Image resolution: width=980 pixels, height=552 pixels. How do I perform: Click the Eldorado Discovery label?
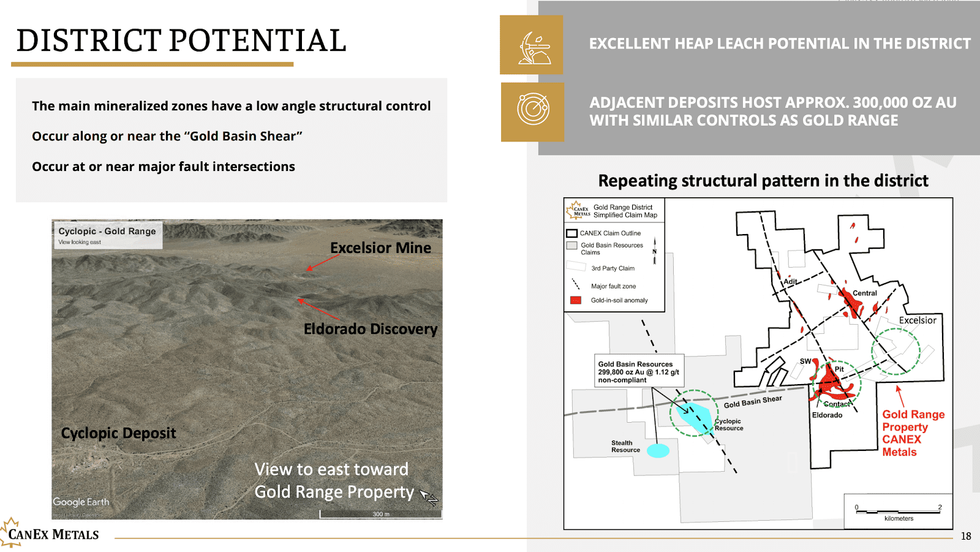click(x=370, y=329)
